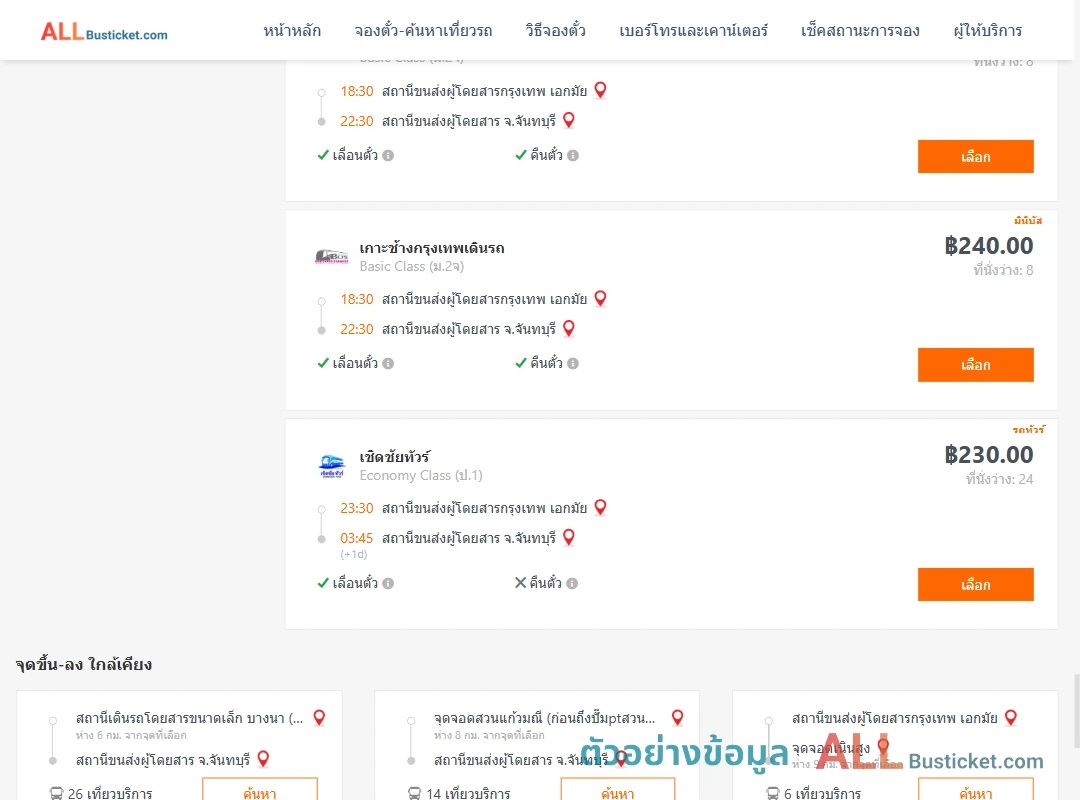Open map pin for เกาะช้าง 18:30 เอกมัย departure

coord(601,298)
